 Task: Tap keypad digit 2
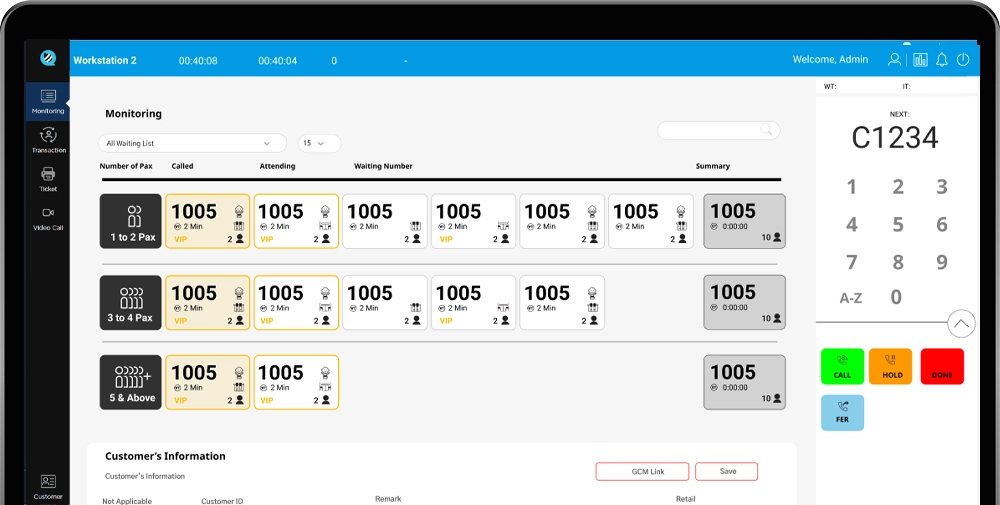[898, 187]
